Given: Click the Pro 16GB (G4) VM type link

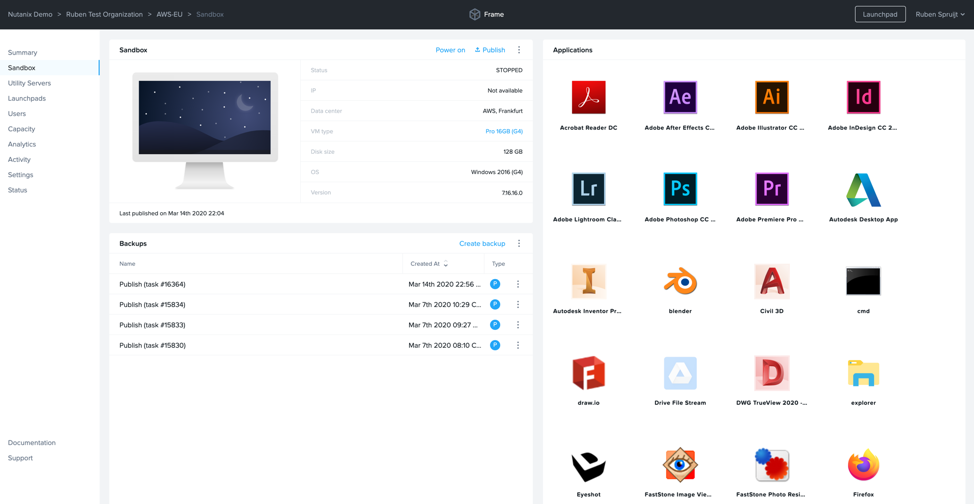Looking at the screenshot, I should point(504,132).
